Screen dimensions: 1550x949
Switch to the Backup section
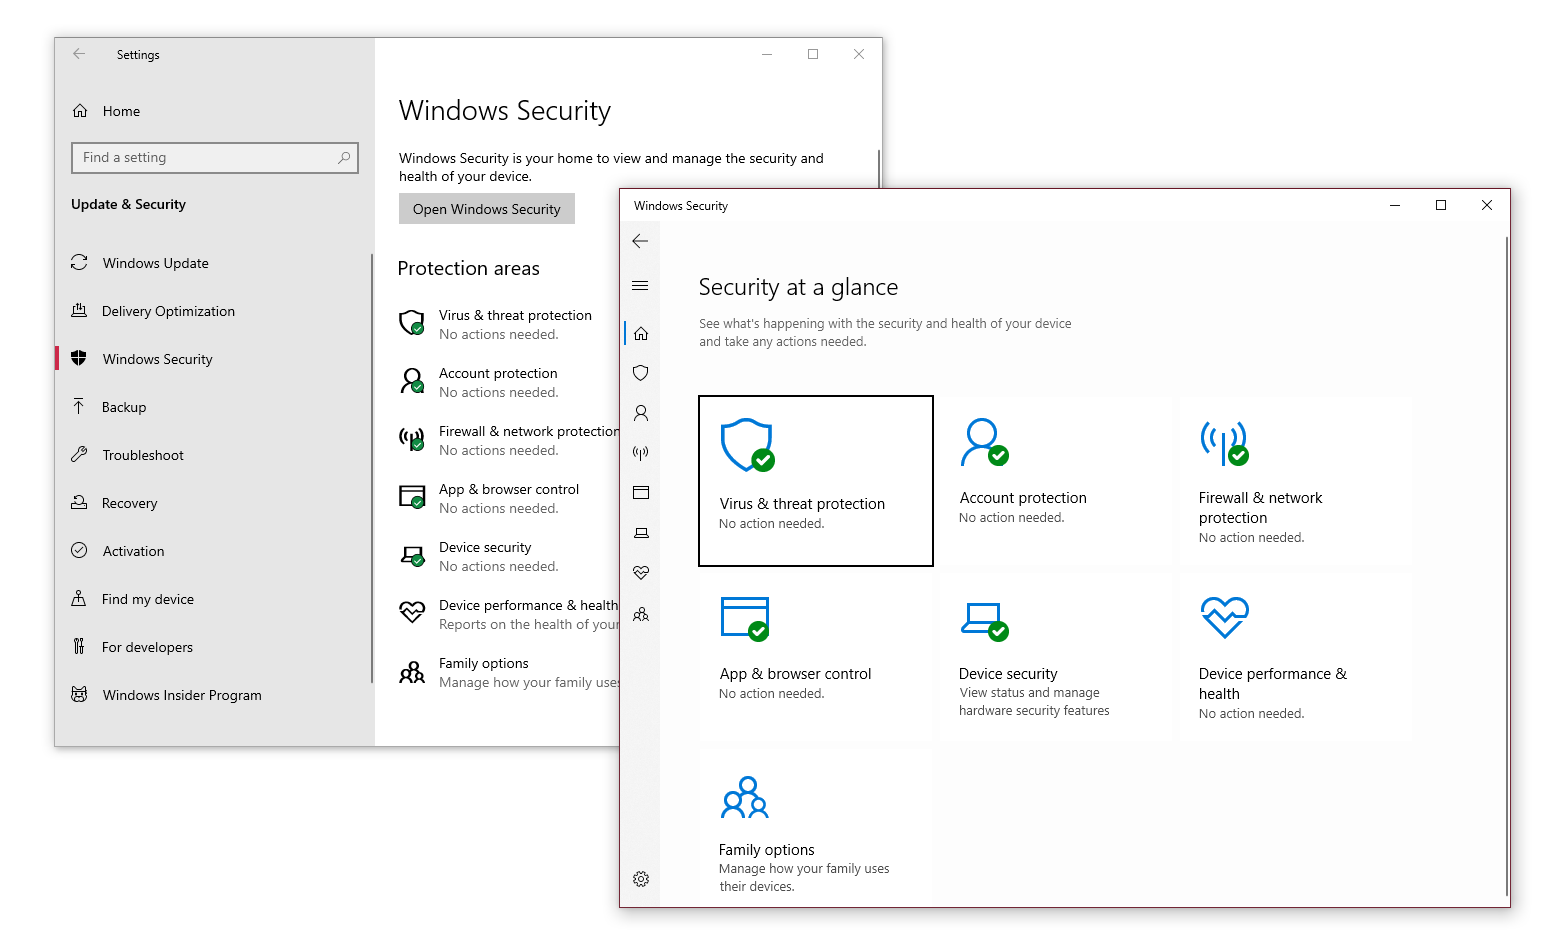click(x=123, y=406)
